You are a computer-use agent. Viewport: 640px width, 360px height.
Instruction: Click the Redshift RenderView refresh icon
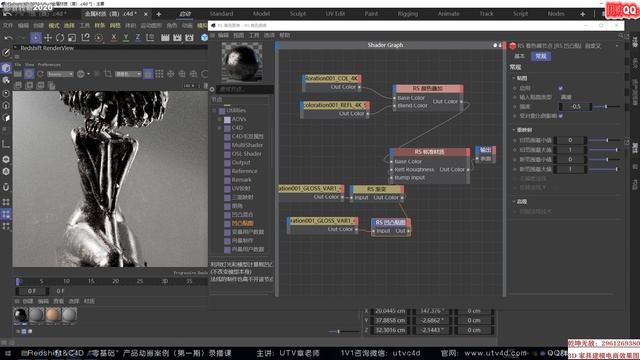[40, 74]
